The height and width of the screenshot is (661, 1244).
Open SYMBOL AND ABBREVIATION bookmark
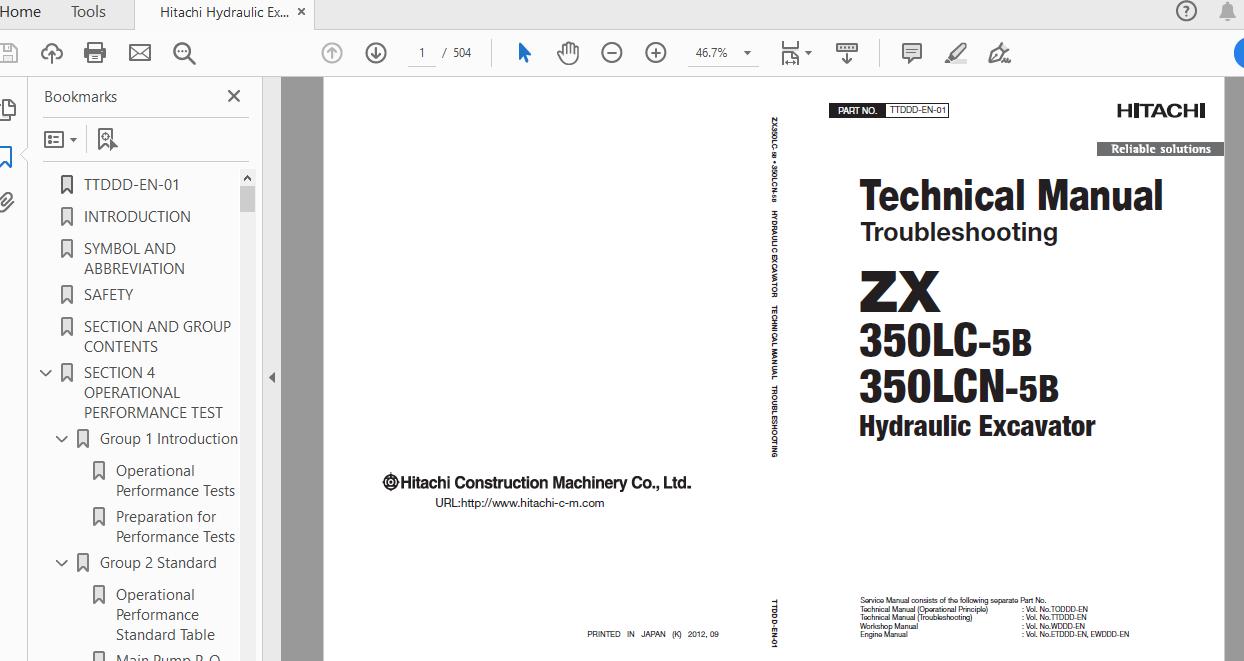coord(134,259)
